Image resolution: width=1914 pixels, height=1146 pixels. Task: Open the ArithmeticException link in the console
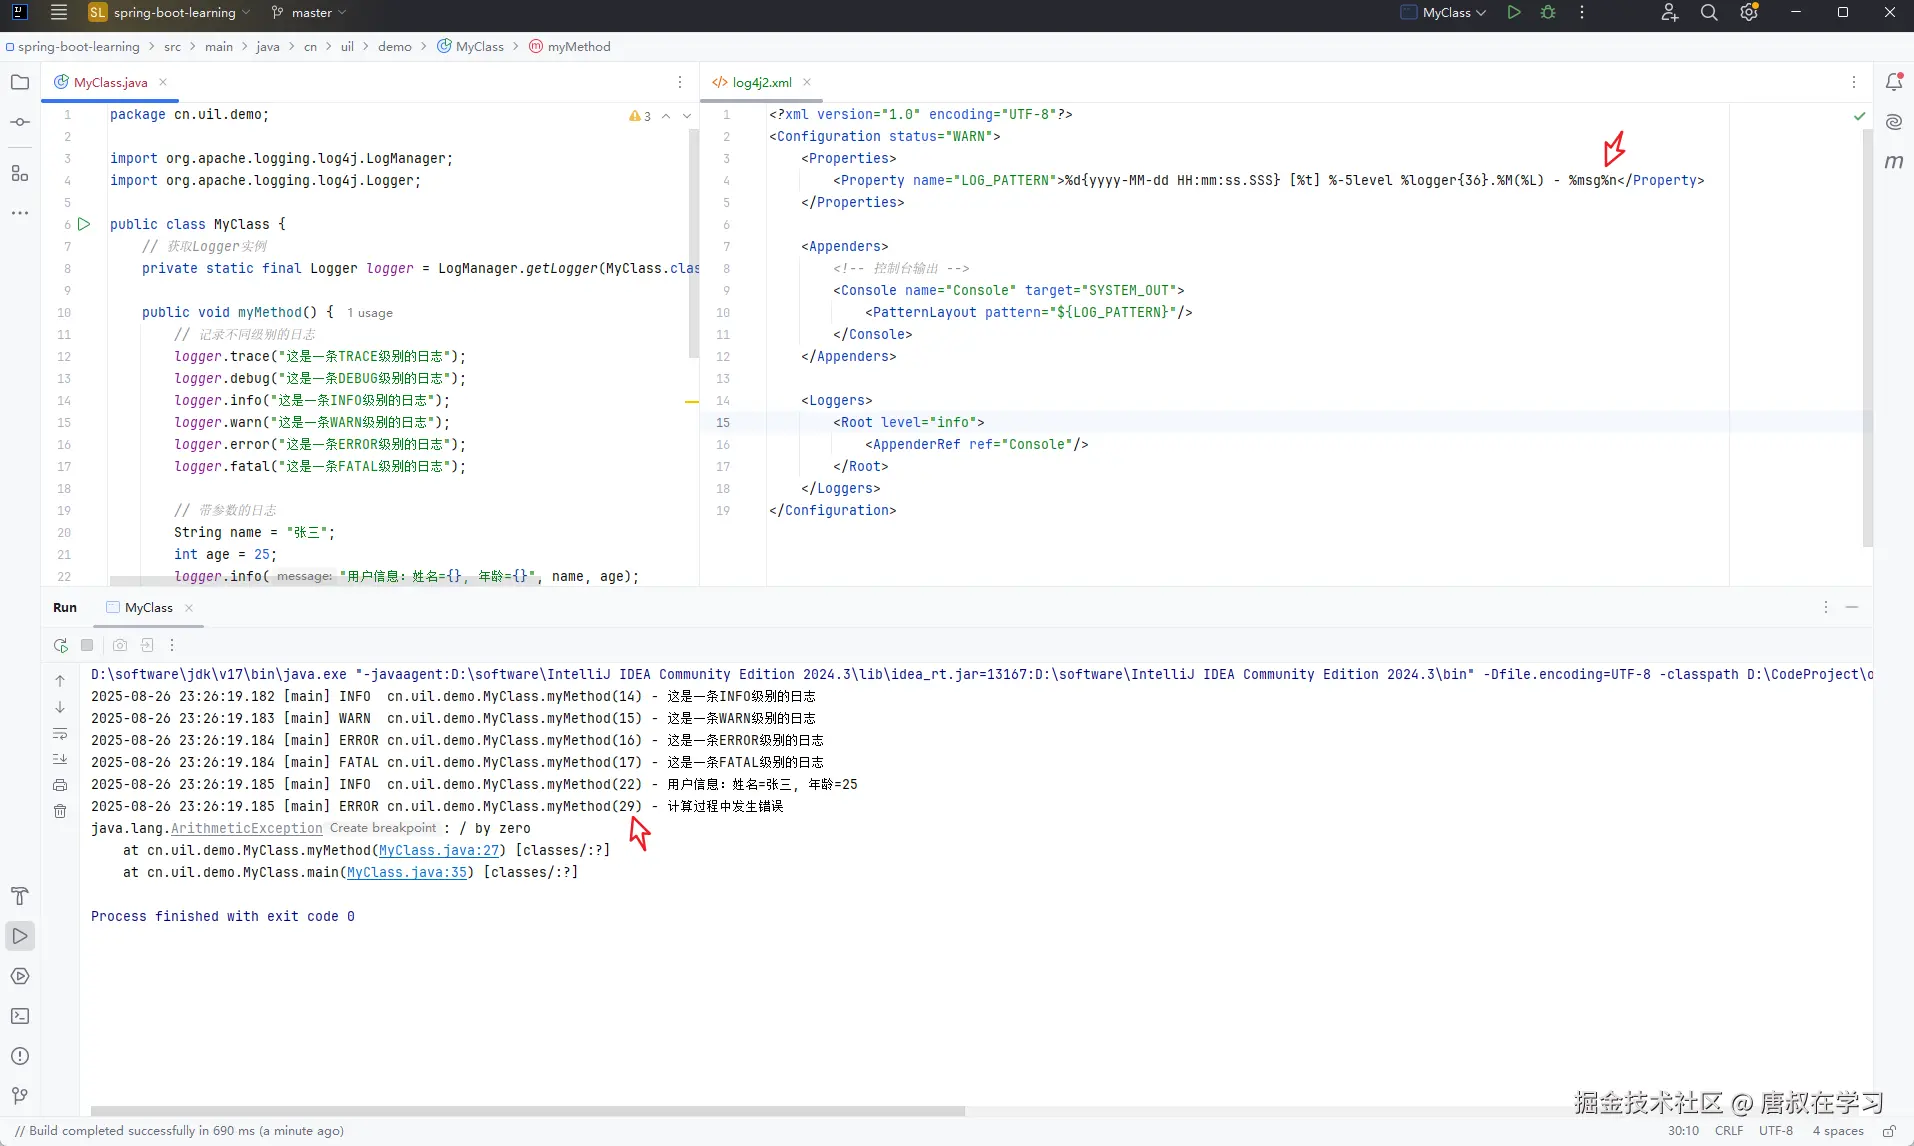pos(247,828)
